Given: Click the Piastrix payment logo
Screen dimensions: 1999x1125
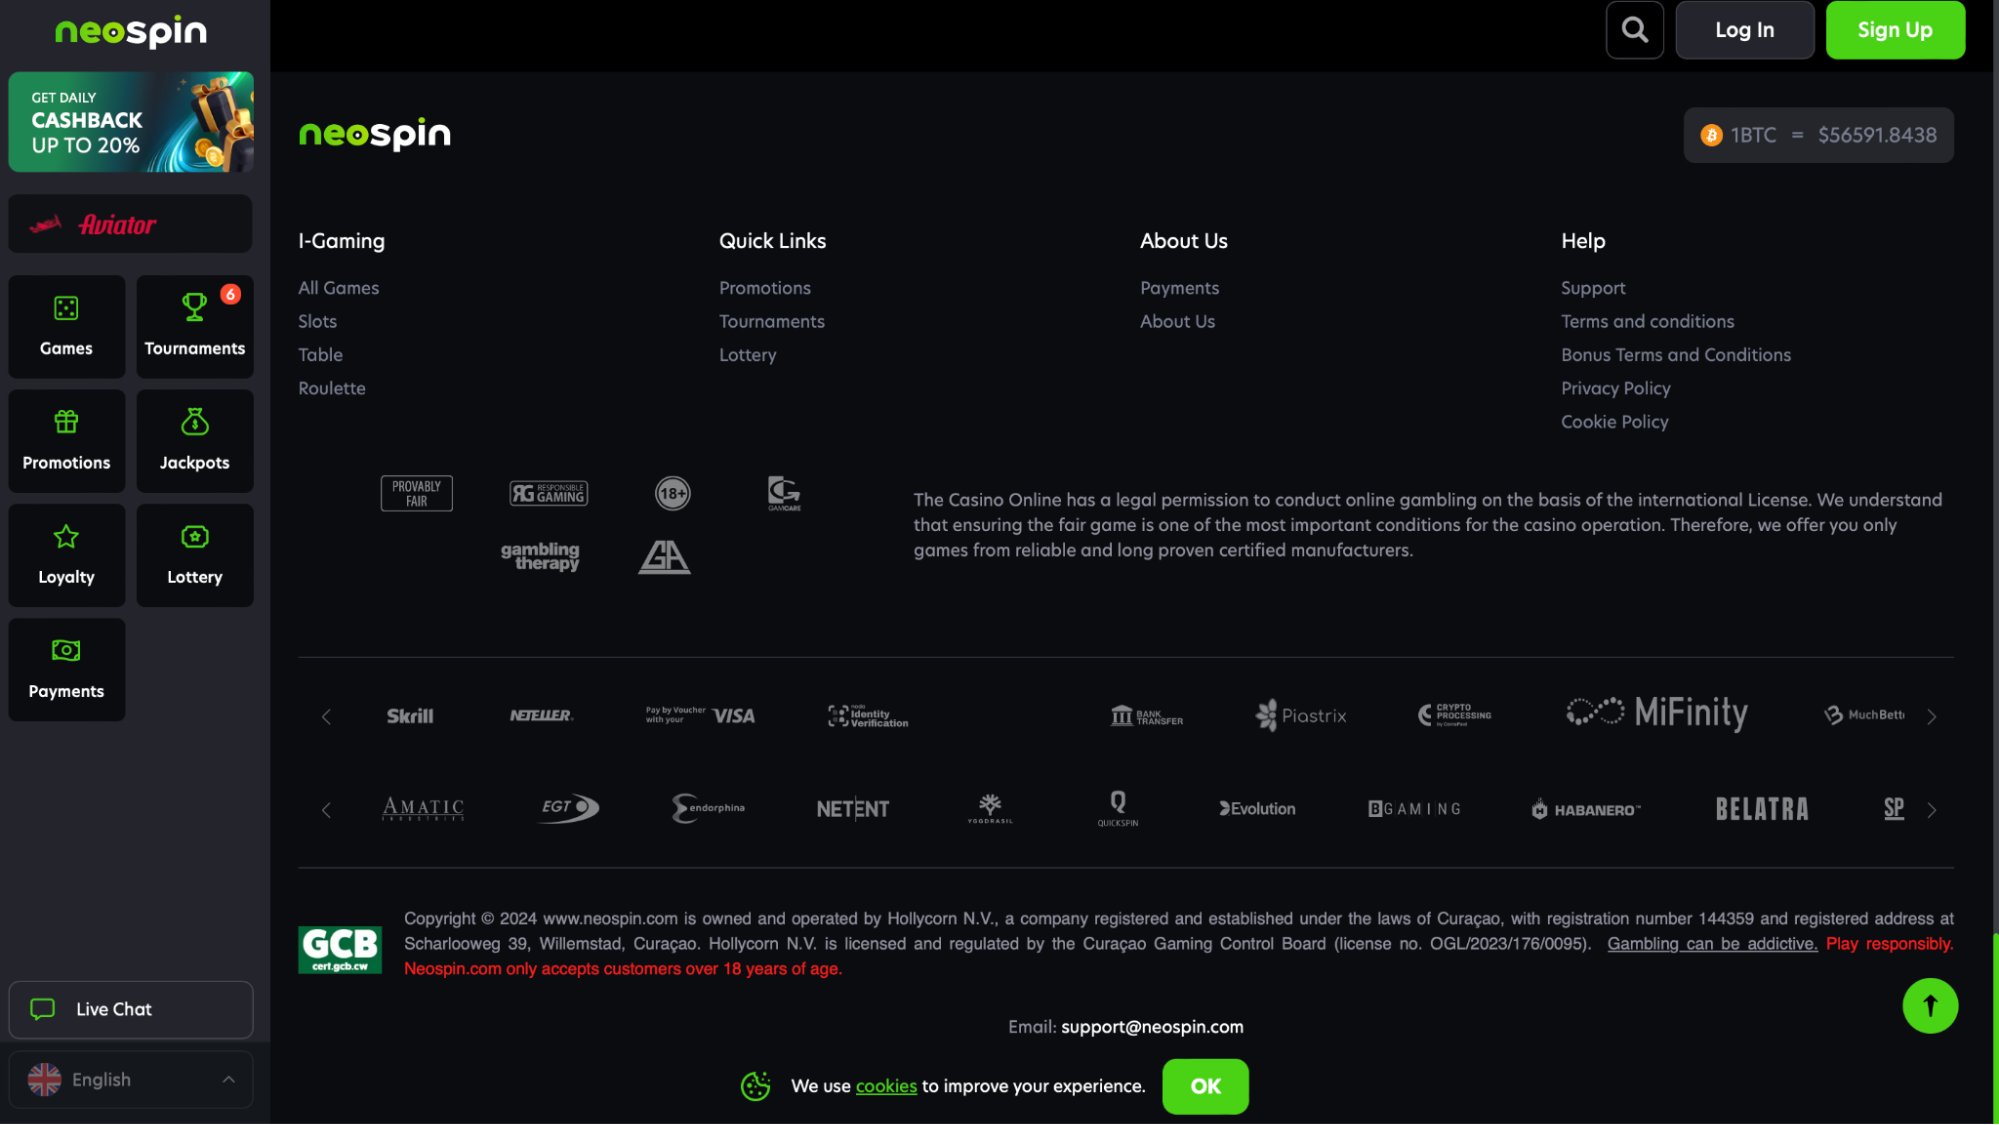Looking at the screenshot, I should [1301, 716].
